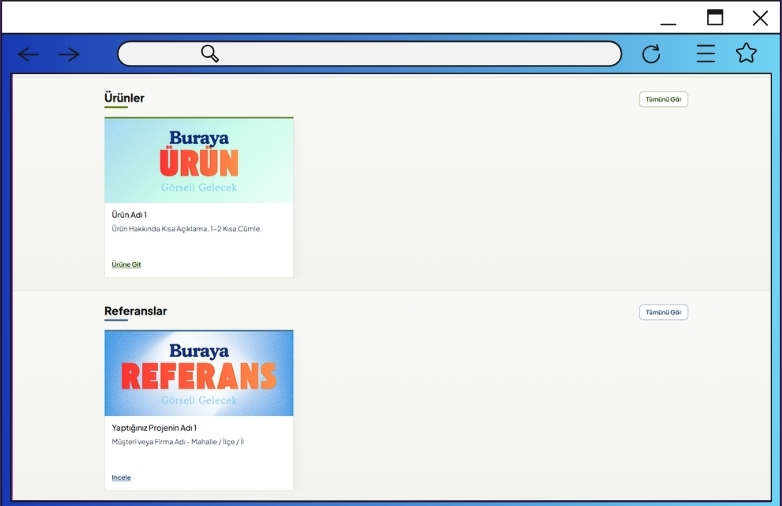Click the magnifying glass search icon
Screen dimensions: 782x506
click(210, 54)
